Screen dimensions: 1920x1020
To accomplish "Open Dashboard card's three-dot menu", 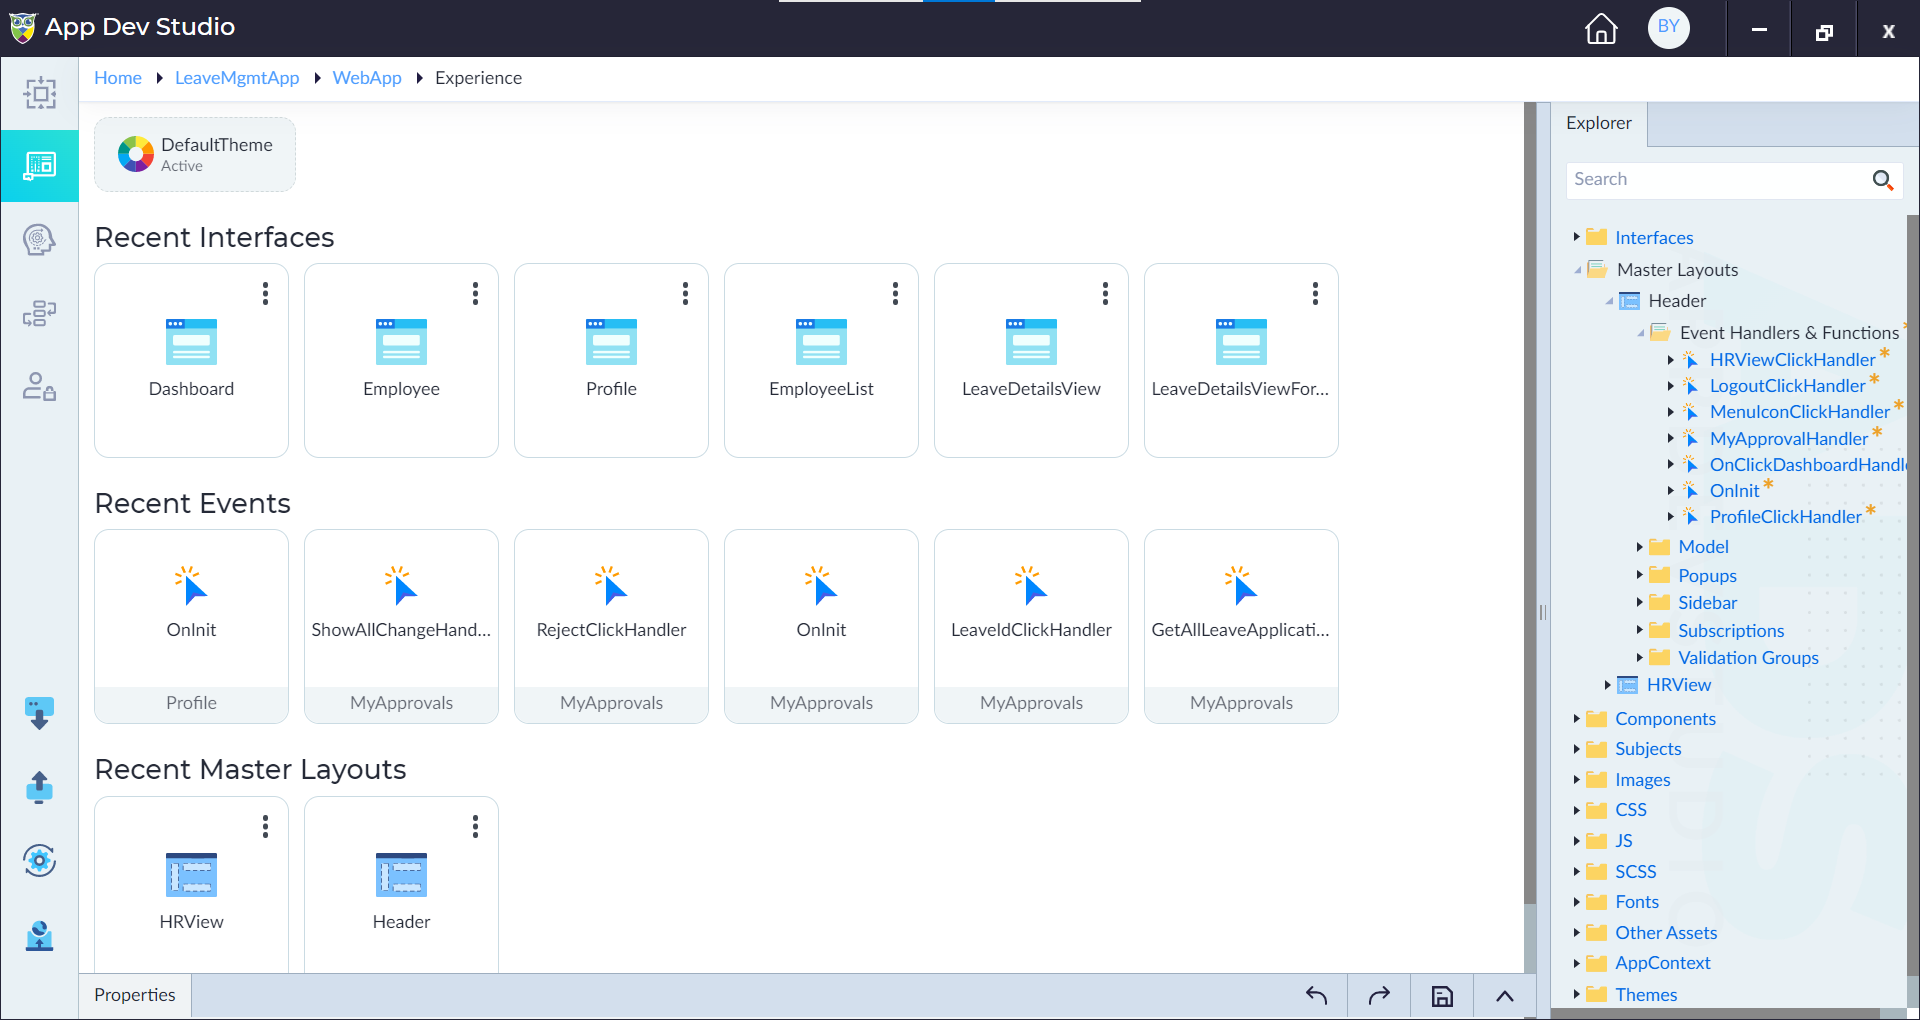I will click(265, 293).
